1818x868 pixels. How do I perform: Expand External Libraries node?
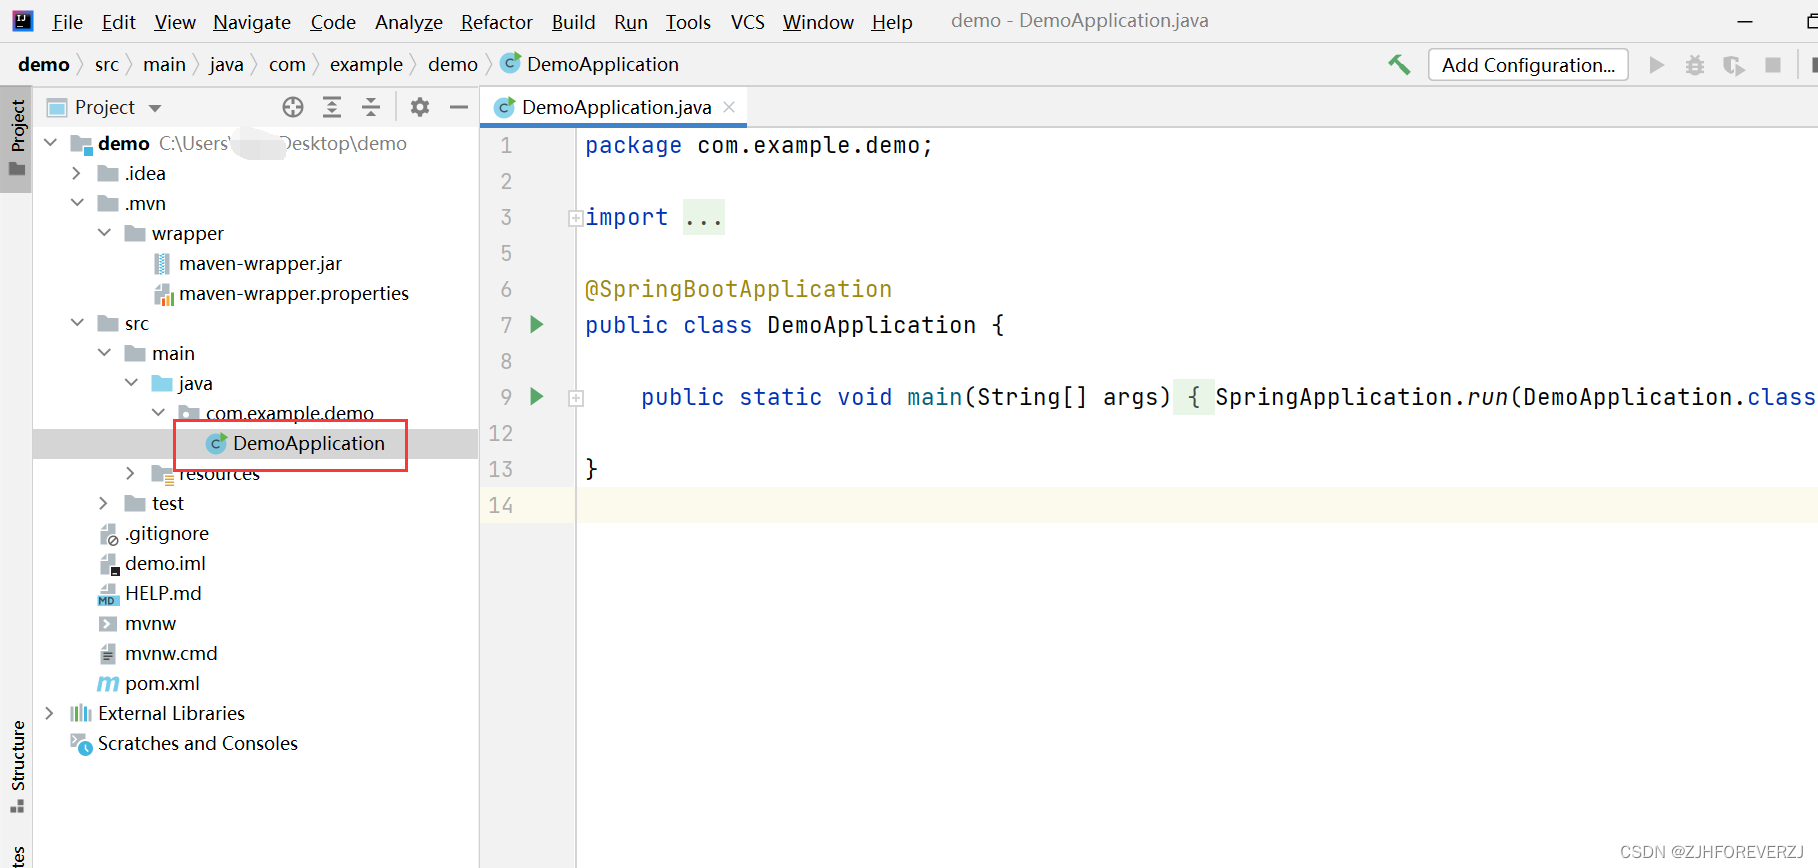(50, 713)
